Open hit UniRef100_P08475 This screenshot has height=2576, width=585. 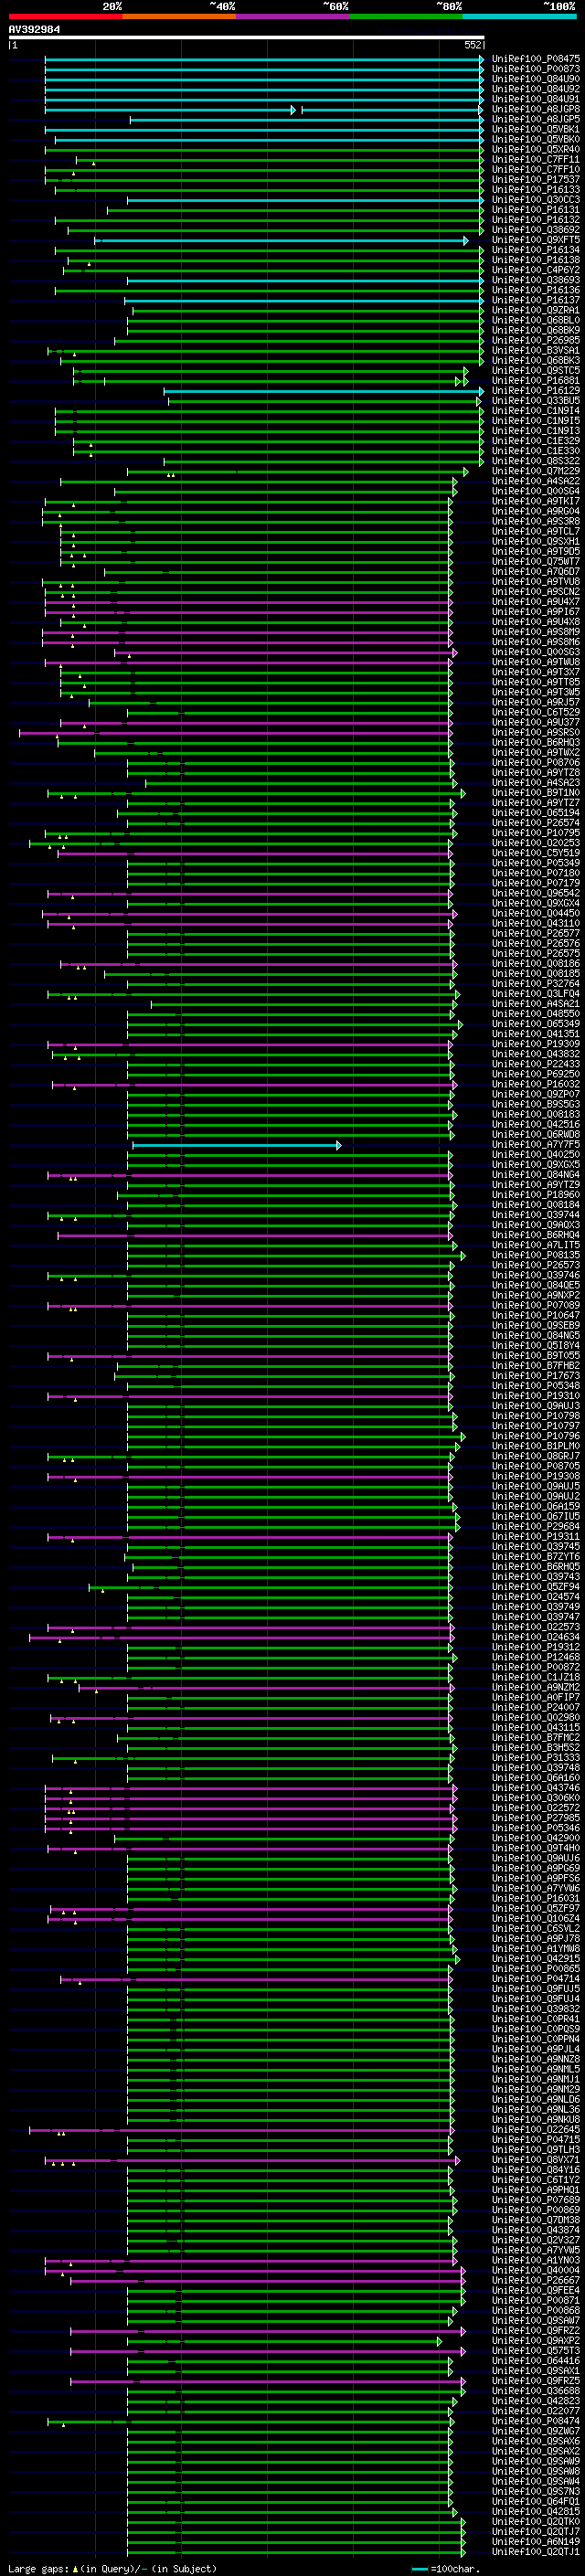tap(536, 59)
